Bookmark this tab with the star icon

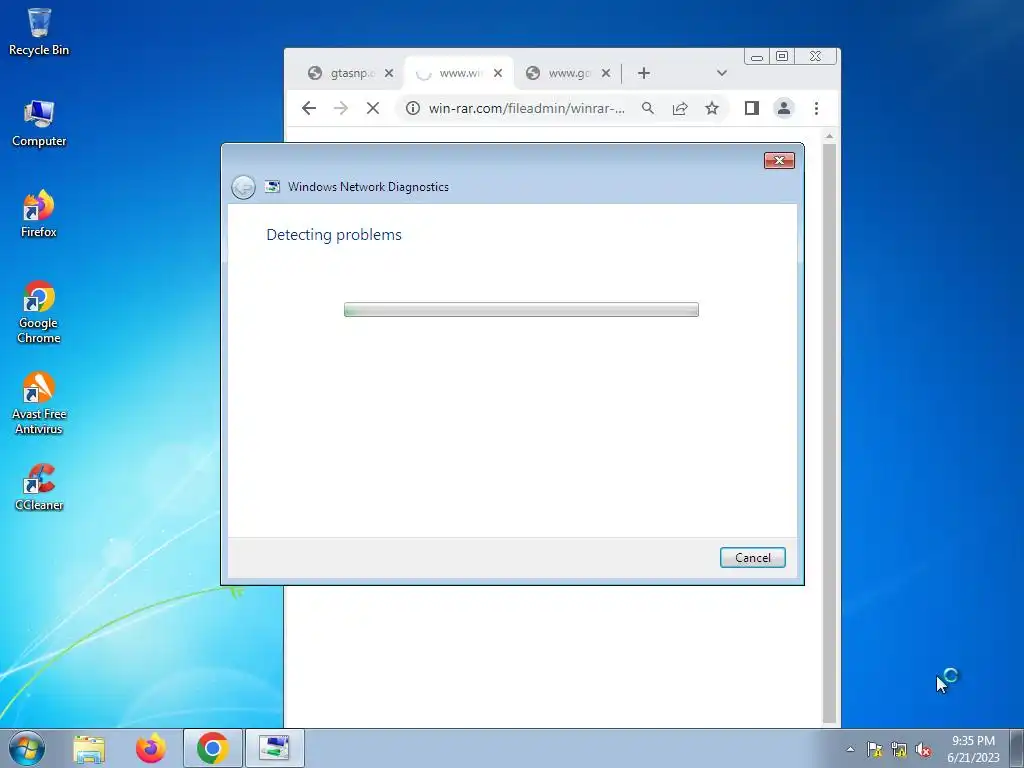pos(712,108)
